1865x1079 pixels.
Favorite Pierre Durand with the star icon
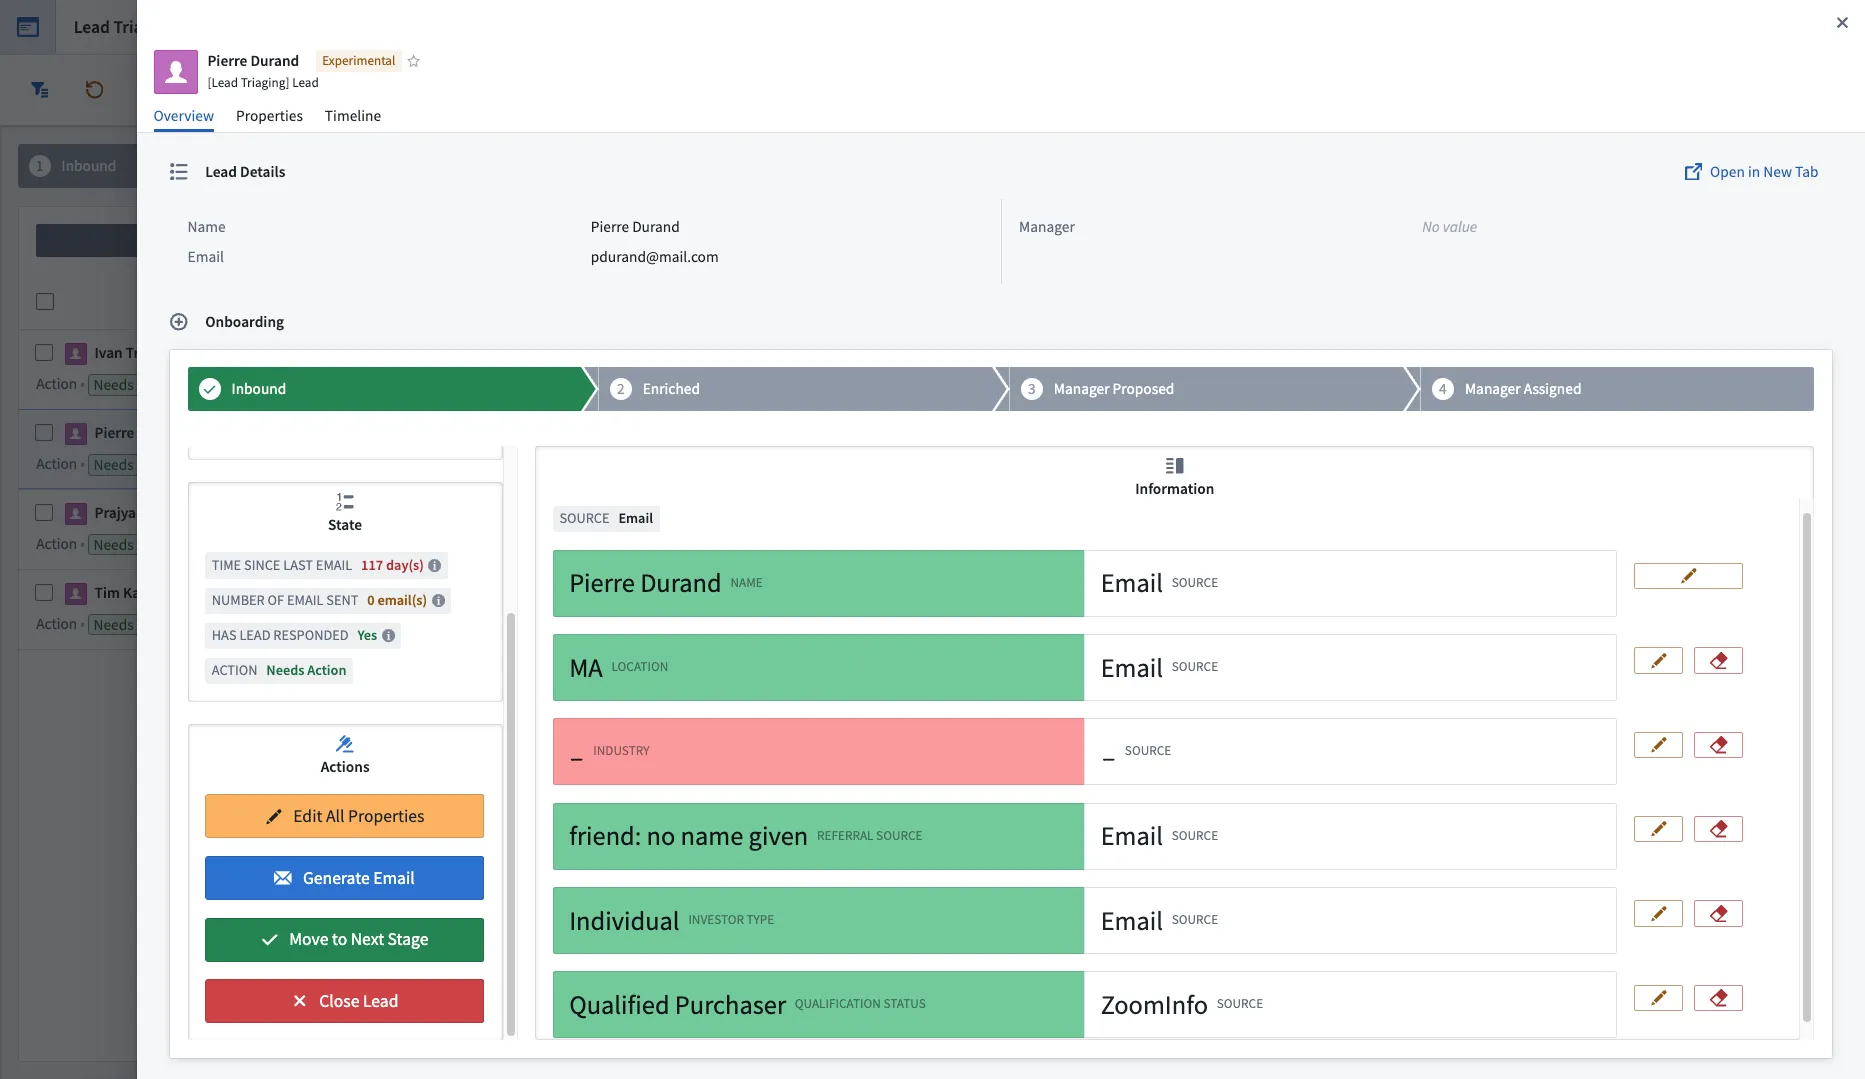coord(413,61)
